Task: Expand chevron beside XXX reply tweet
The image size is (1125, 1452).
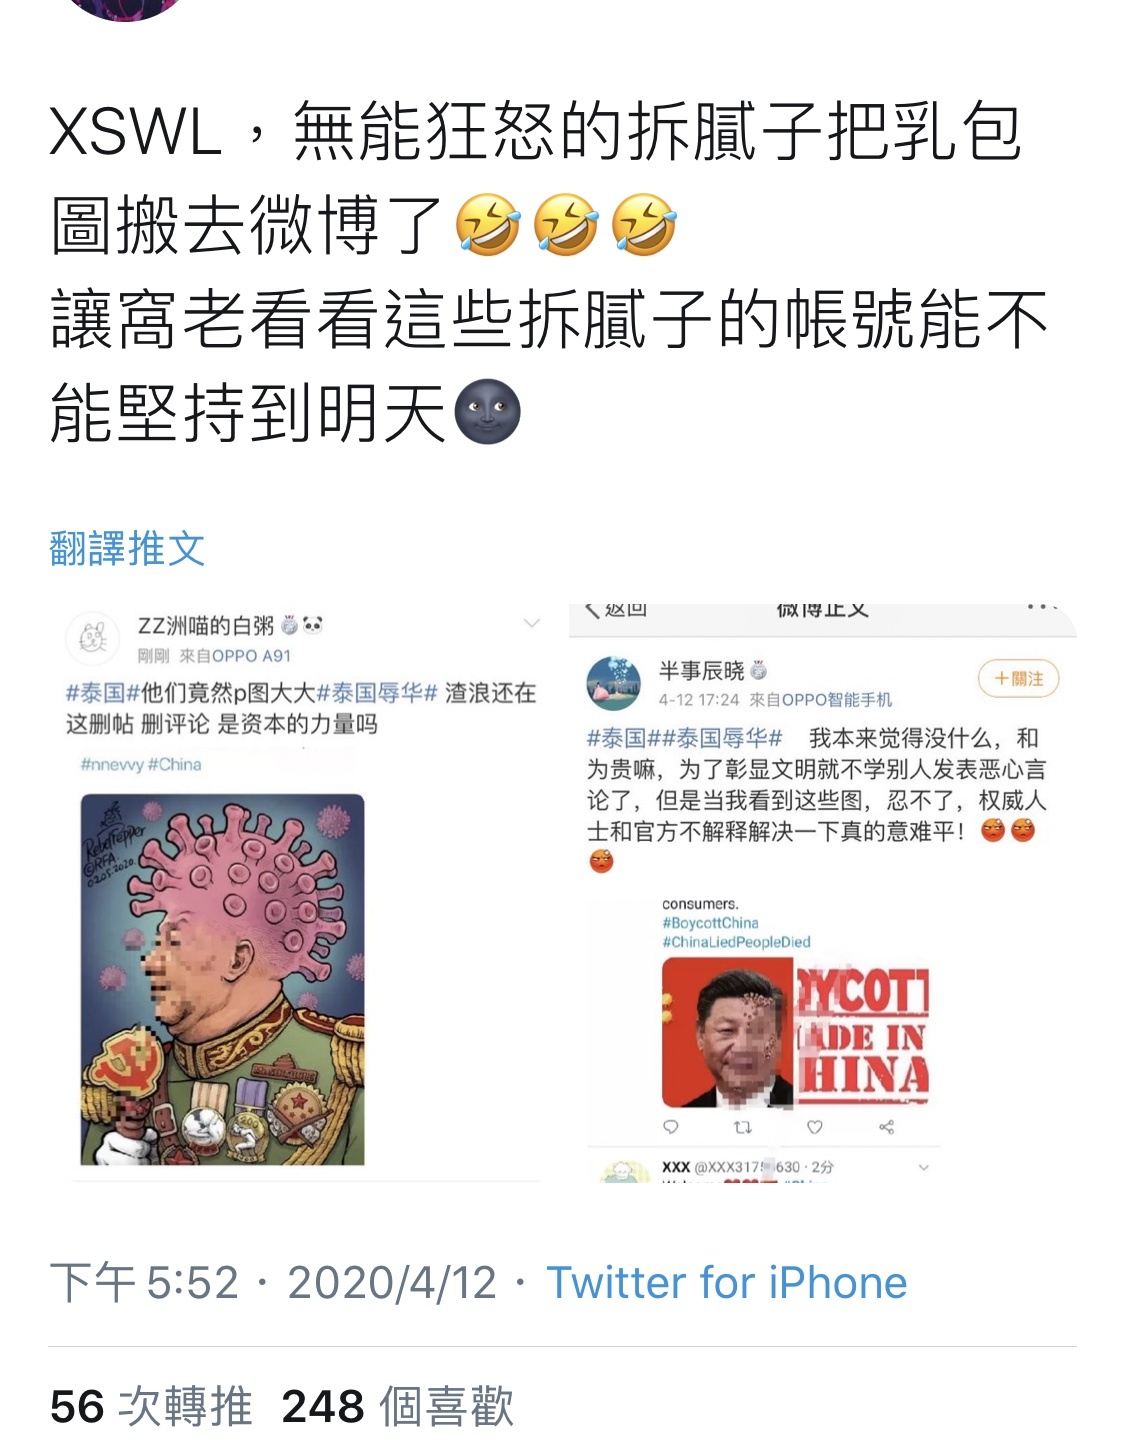Action: (x=923, y=1167)
